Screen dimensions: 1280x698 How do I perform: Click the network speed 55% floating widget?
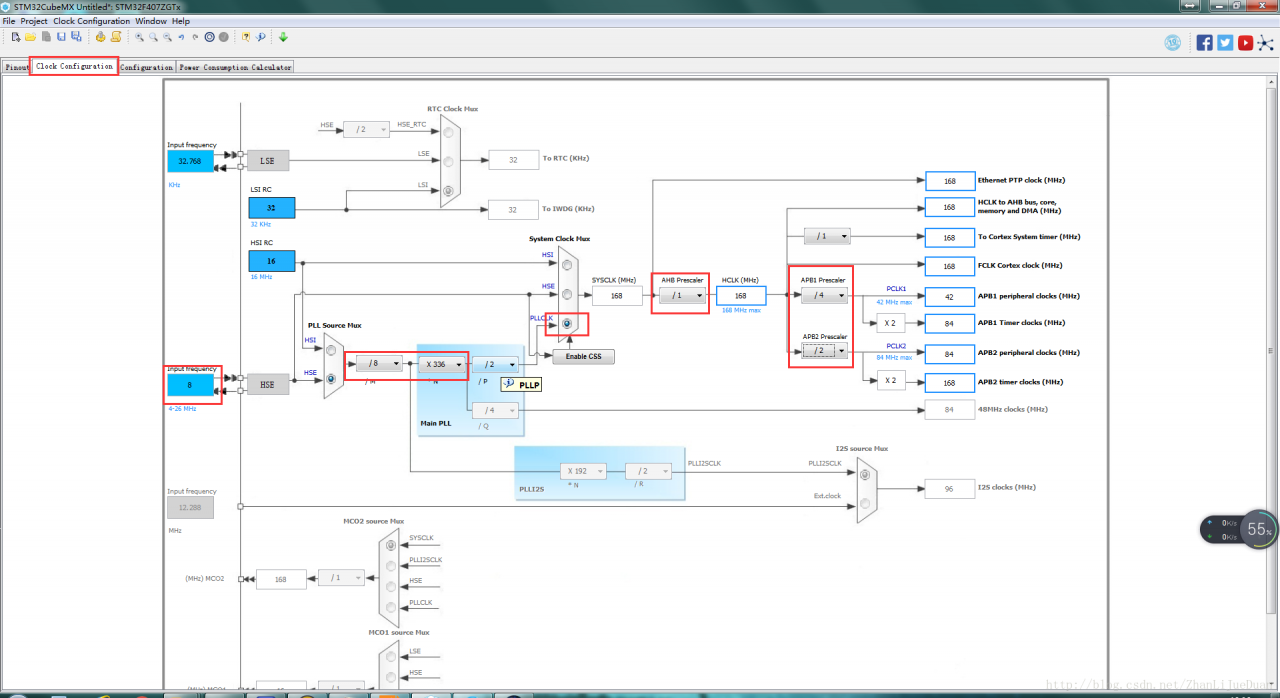[x=1239, y=529]
